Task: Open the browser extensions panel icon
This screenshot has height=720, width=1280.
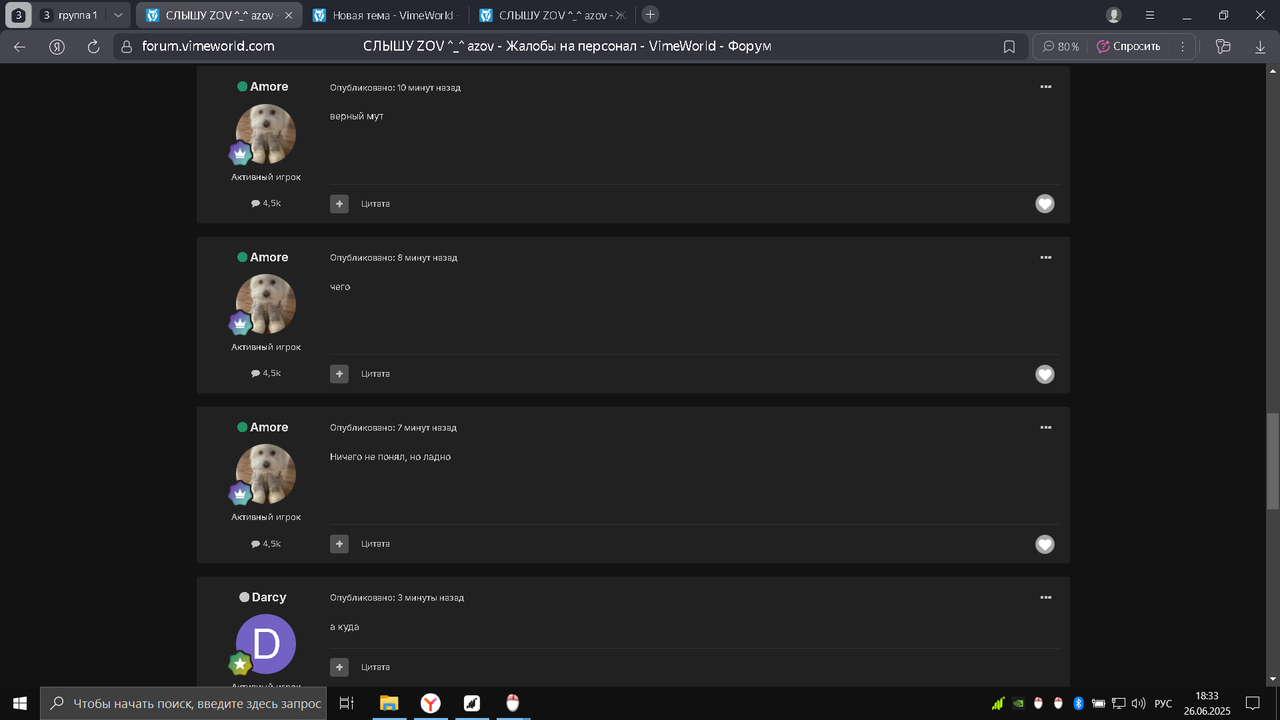Action: click(x=1222, y=46)
